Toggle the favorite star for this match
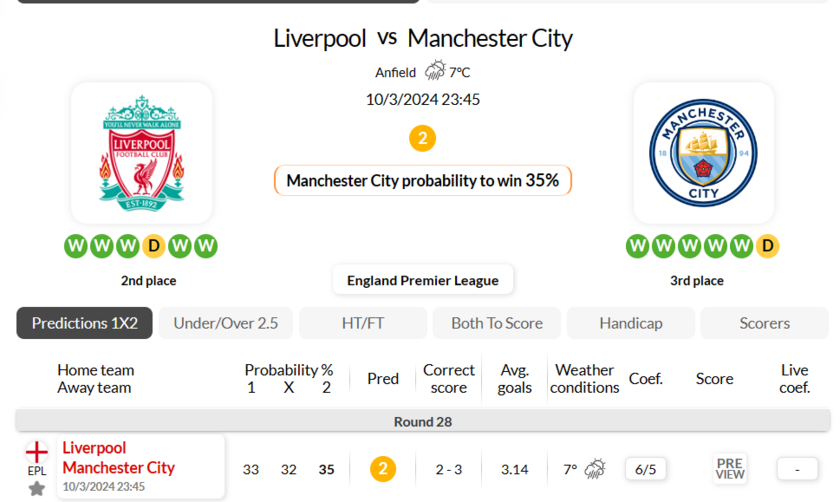Image resolution: width=840 pixels, height=502 pixels. 36,489
